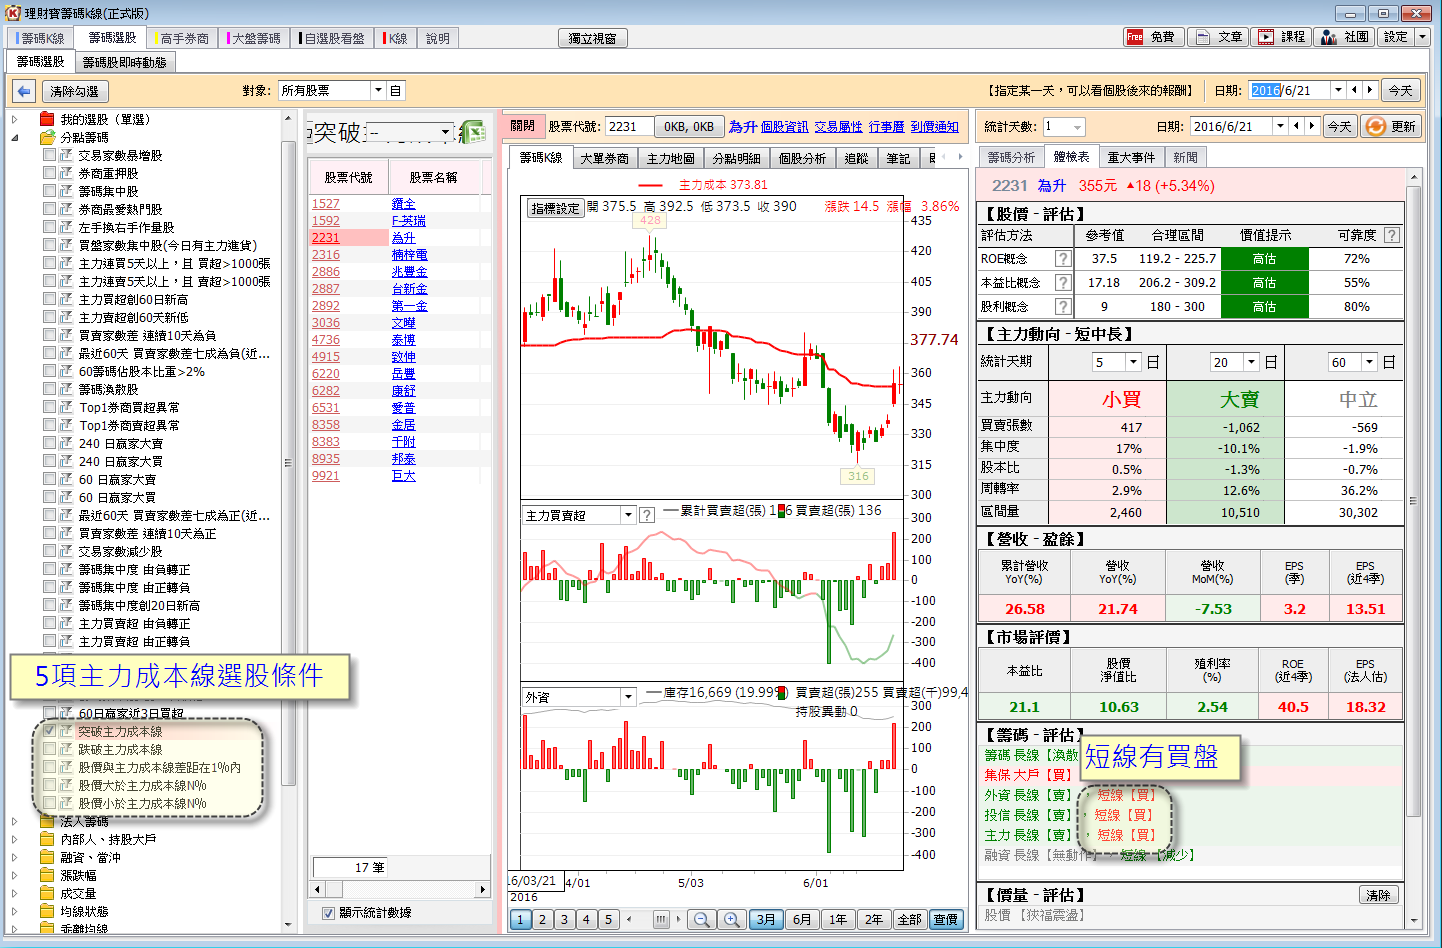Switch to the 重大事件 tab

pos(1131,157)
